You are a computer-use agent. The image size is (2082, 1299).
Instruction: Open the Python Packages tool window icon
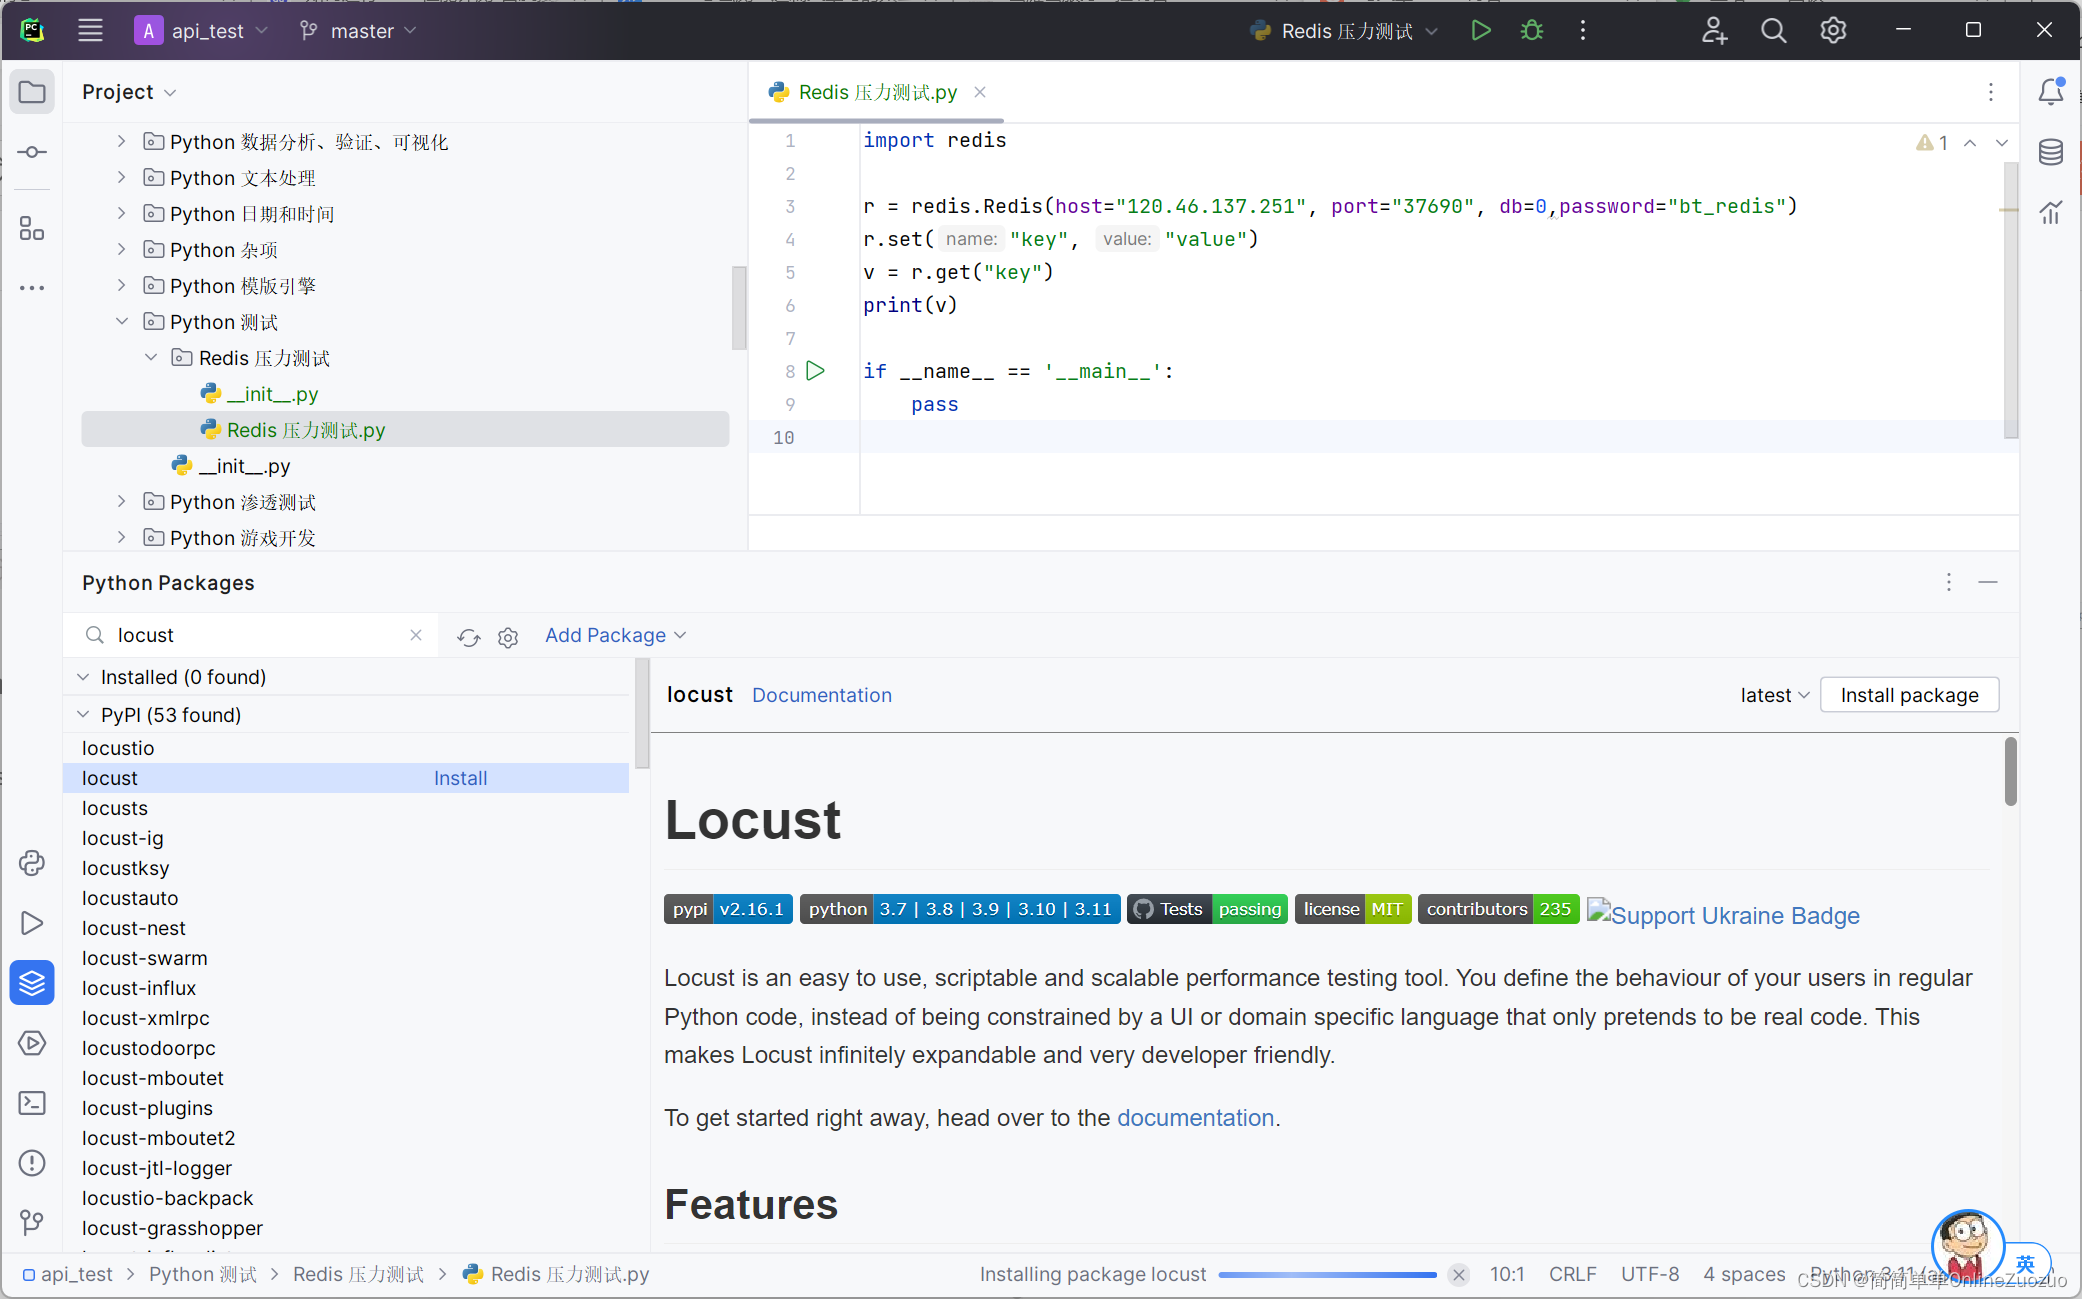click(x=32, y=983)
